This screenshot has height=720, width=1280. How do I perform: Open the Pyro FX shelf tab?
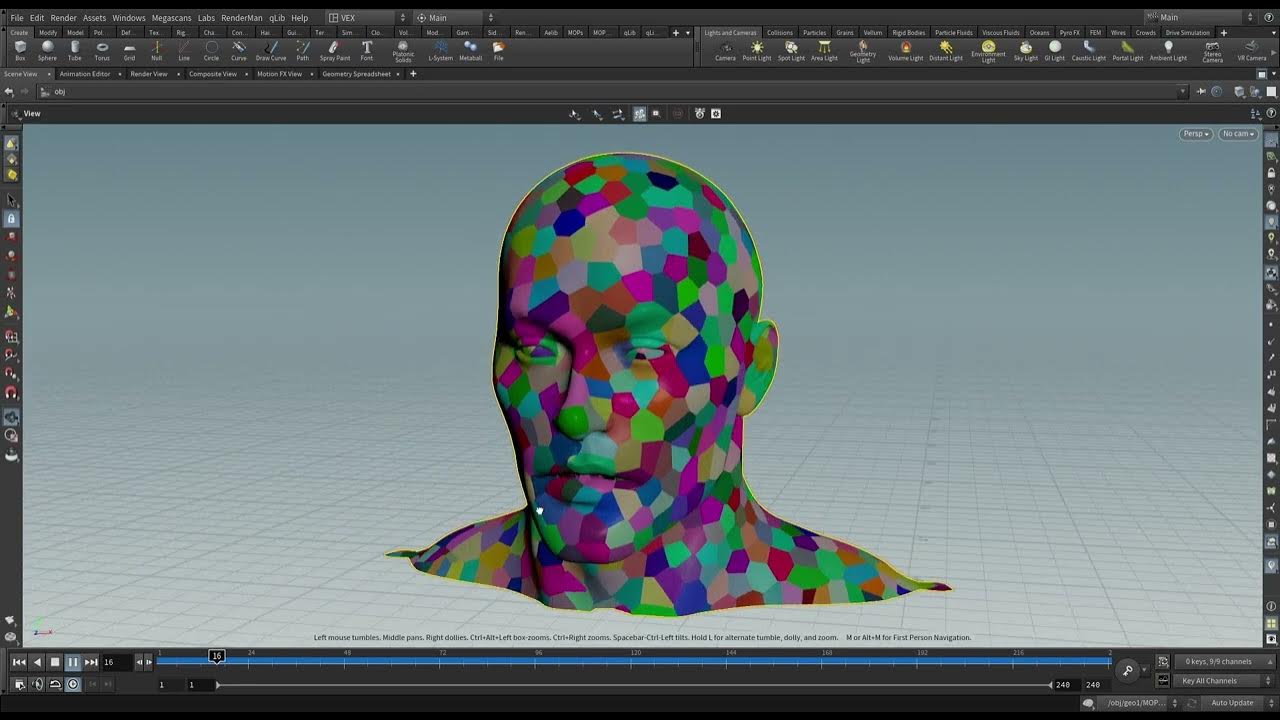coord(1069,32)
